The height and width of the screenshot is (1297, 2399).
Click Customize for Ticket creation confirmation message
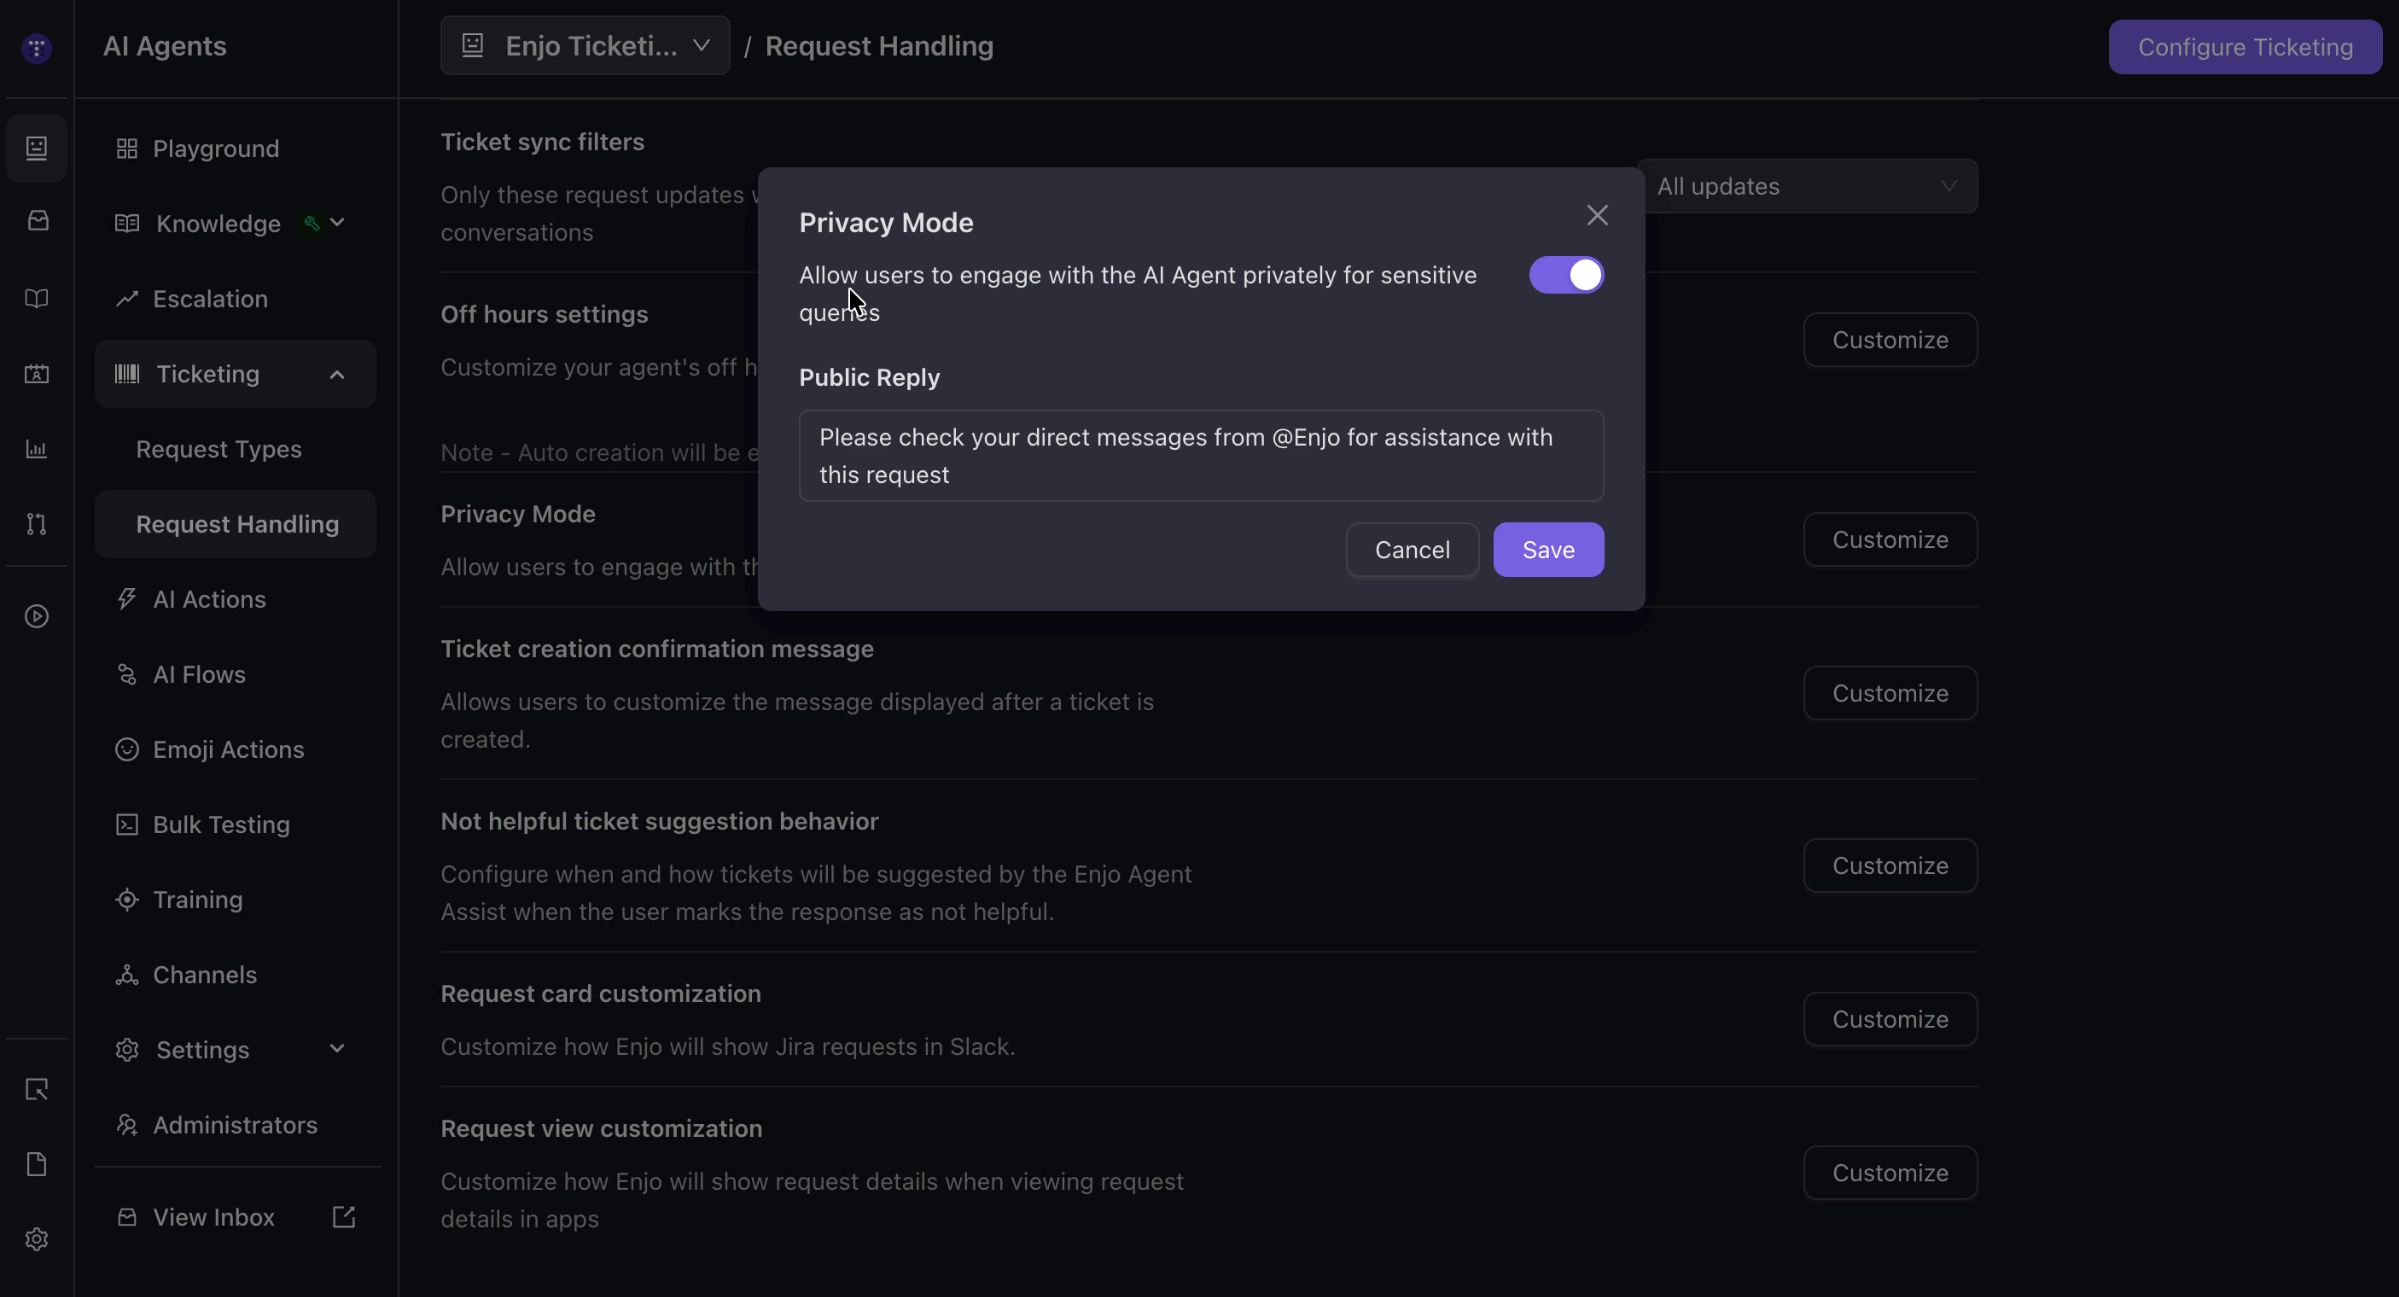click(x=1890, y=693)
